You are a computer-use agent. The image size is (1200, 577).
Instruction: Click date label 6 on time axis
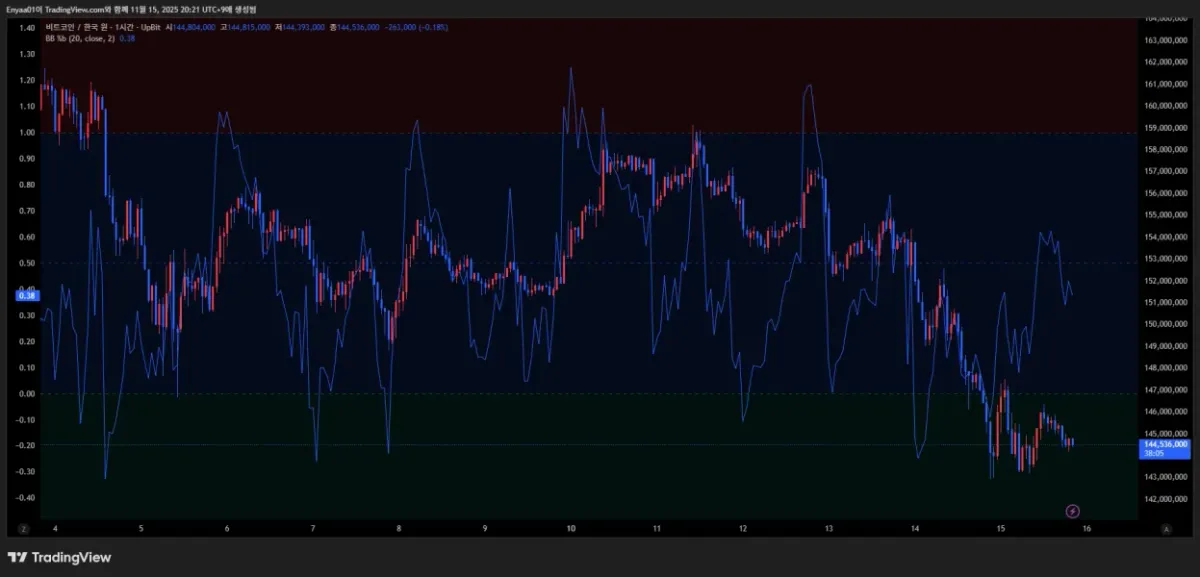227,527
